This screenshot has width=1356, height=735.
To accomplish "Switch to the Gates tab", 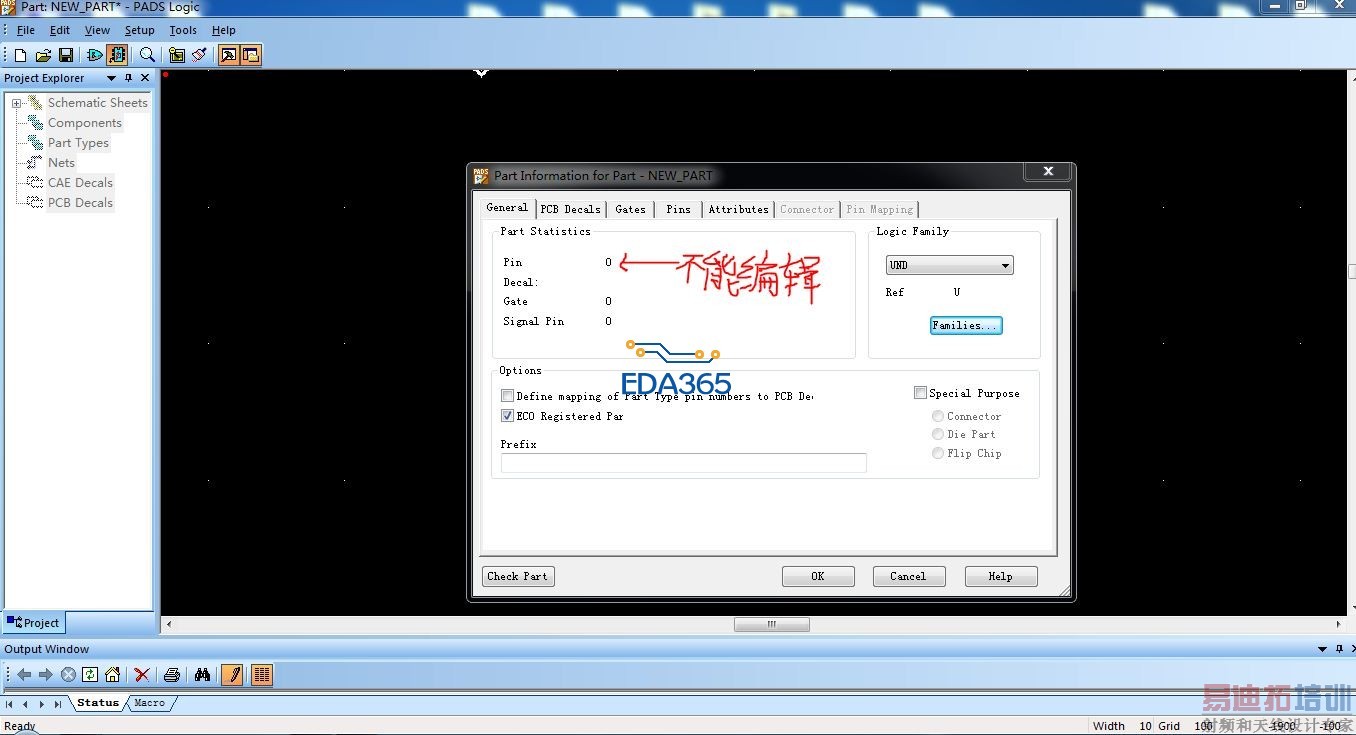I will (x=630, y=209).
